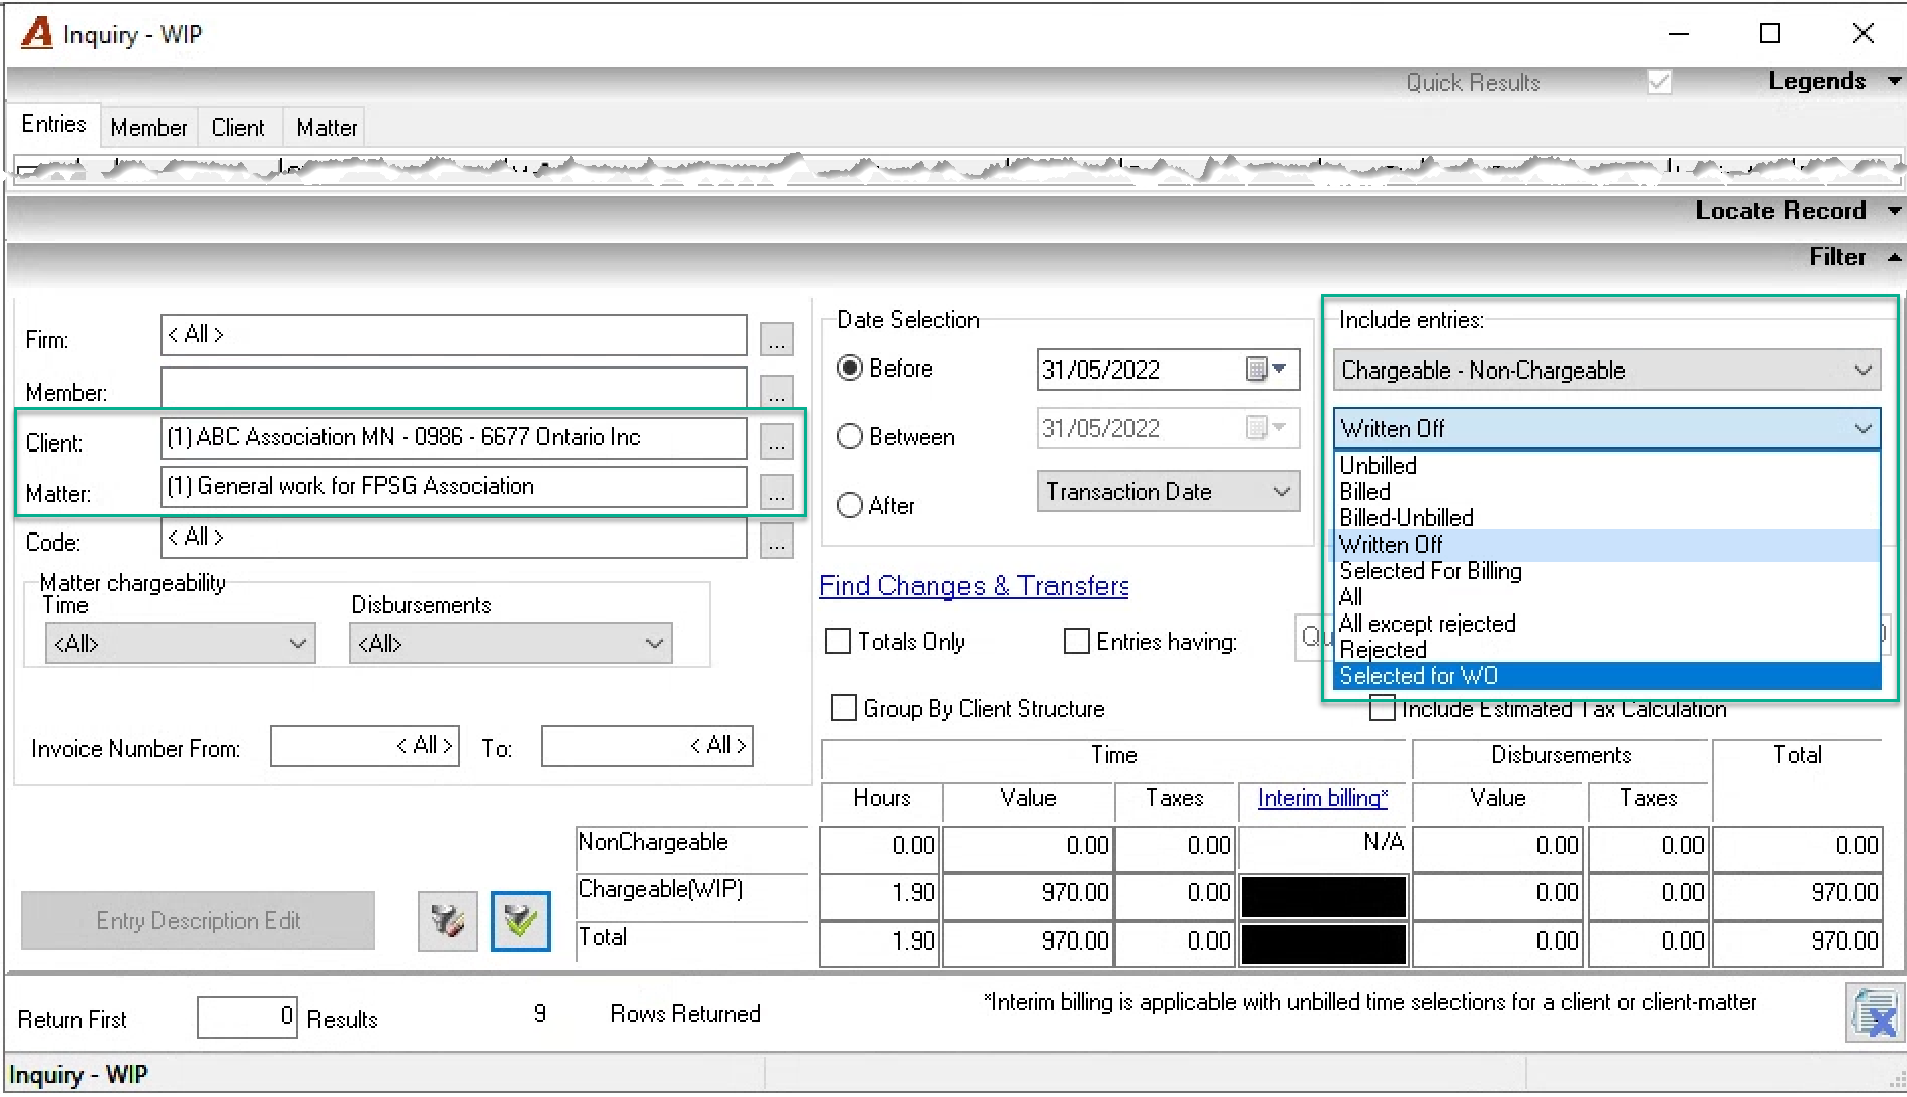Select the Between date radio button
The height and width of the screenshot is (1097, 1907).
pyautogui.click(x=850, y=437)
